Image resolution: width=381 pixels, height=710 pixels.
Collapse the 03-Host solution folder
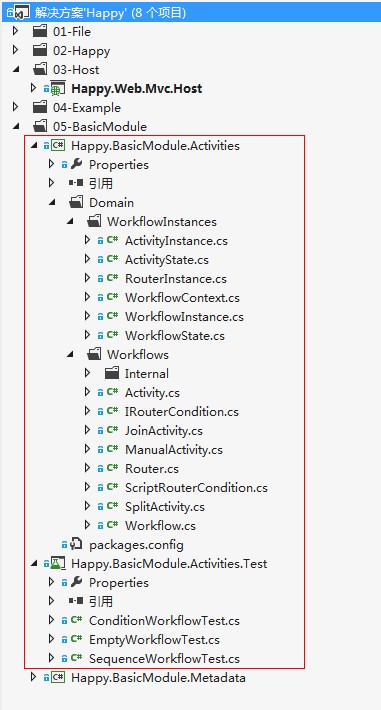(x=17, y=70)
